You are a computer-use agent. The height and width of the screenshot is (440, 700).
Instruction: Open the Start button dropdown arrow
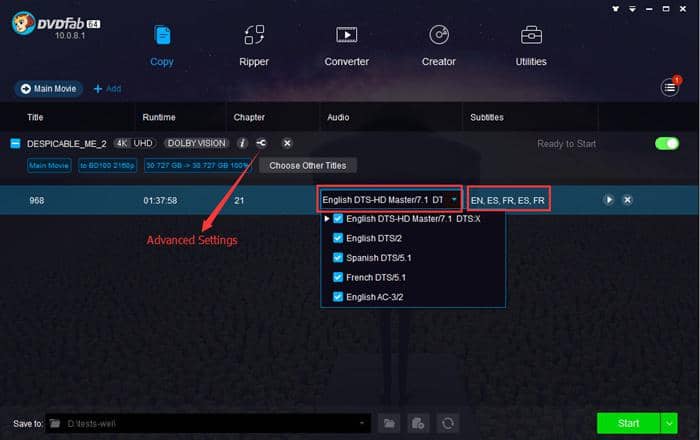click(x=669, y=423)
